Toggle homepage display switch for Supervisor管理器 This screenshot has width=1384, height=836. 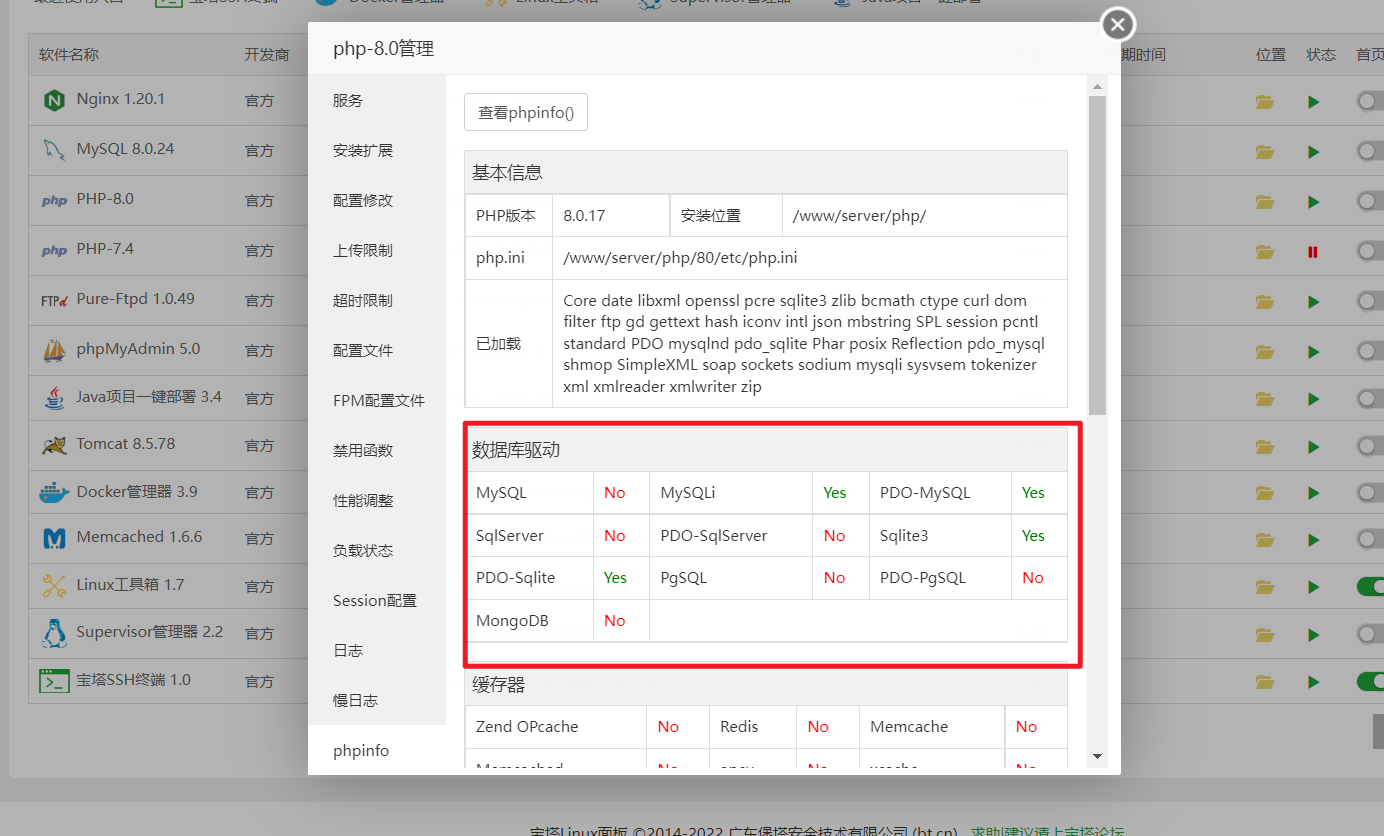click(x=1370, y=634)
